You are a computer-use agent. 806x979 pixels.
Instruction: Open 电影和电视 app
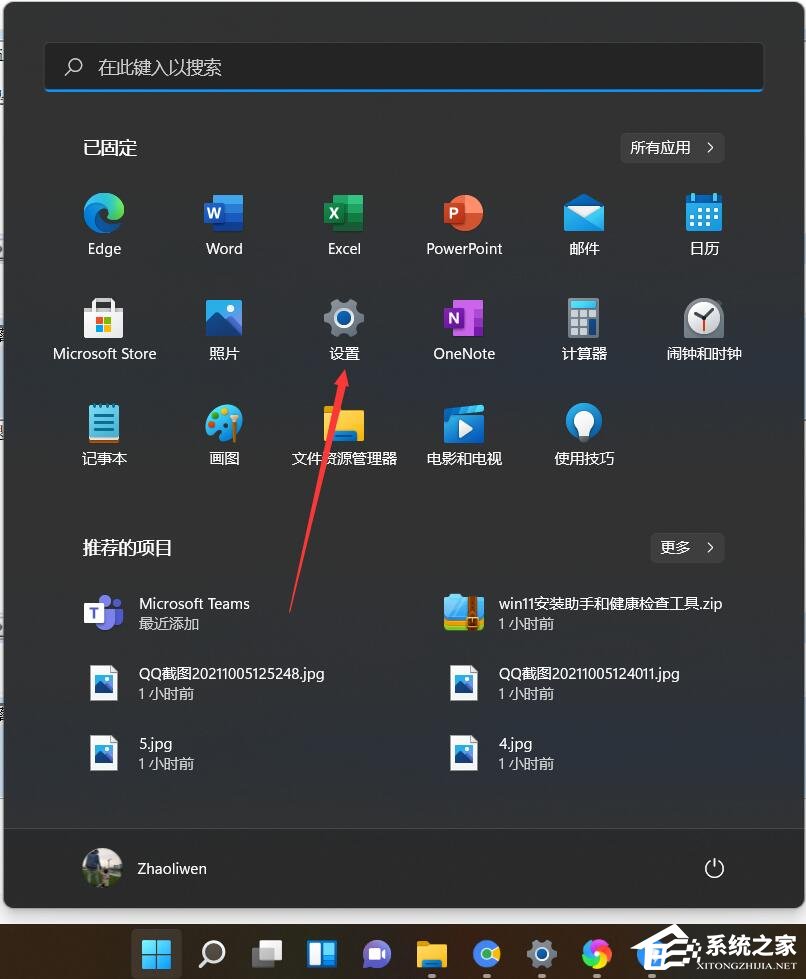pyautogui.click(x=464, y=433)
